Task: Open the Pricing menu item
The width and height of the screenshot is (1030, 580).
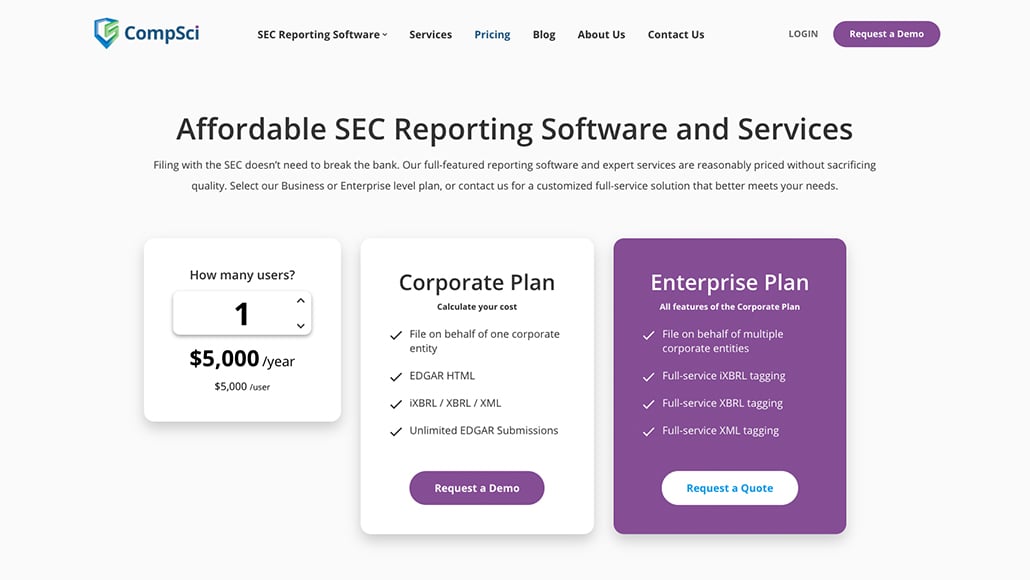Action: pos(492,34)
